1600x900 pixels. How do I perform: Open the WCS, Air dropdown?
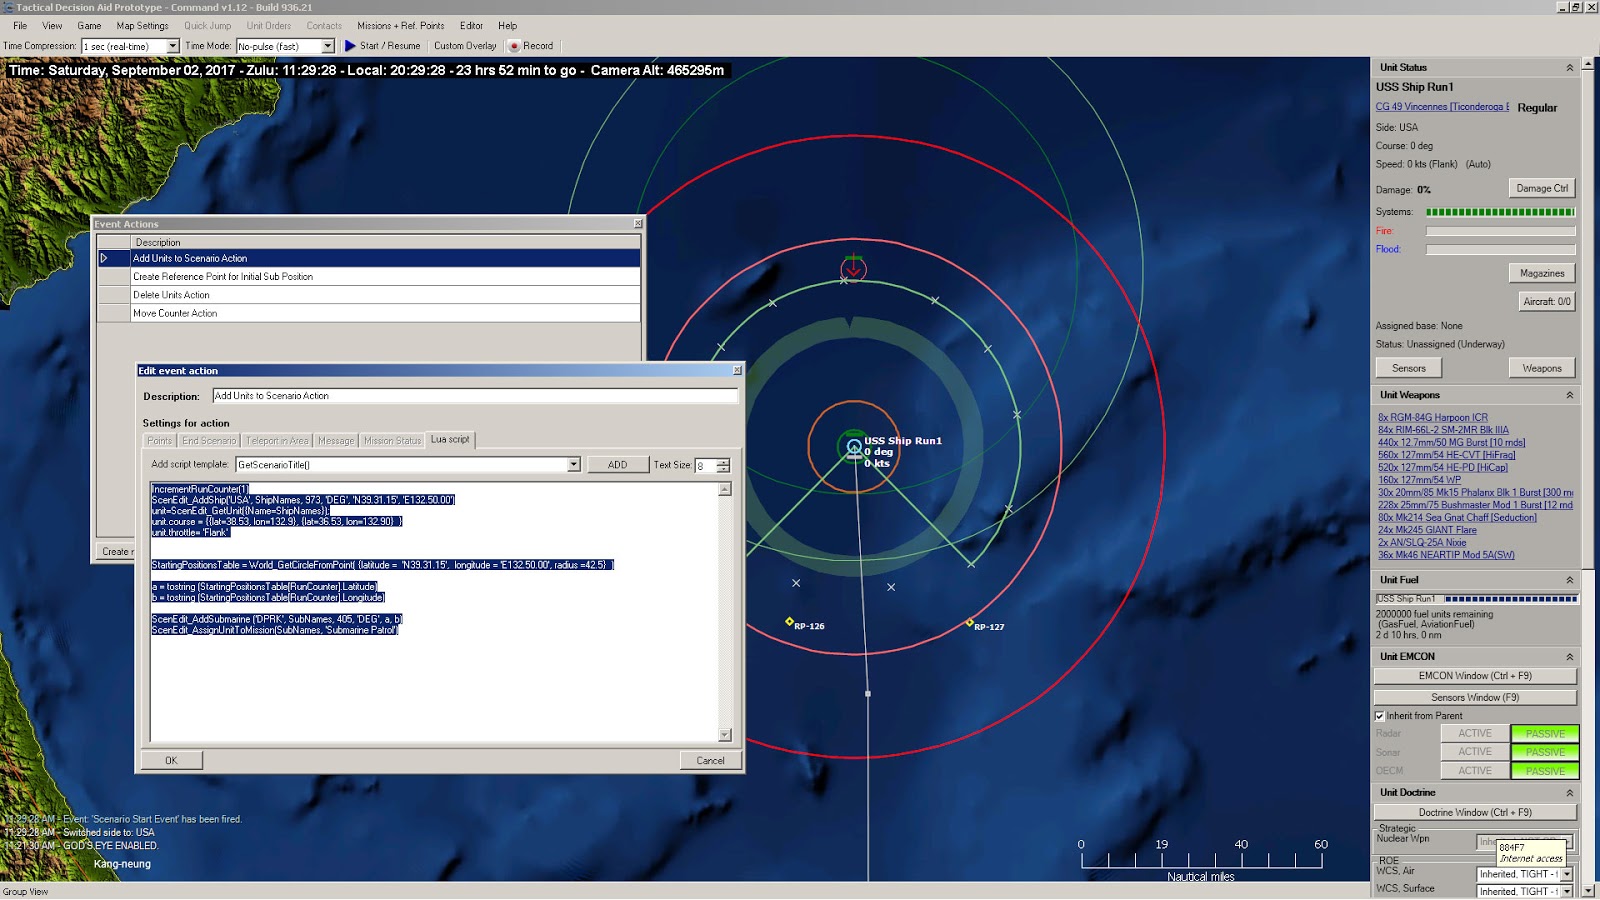point(1567,874)
